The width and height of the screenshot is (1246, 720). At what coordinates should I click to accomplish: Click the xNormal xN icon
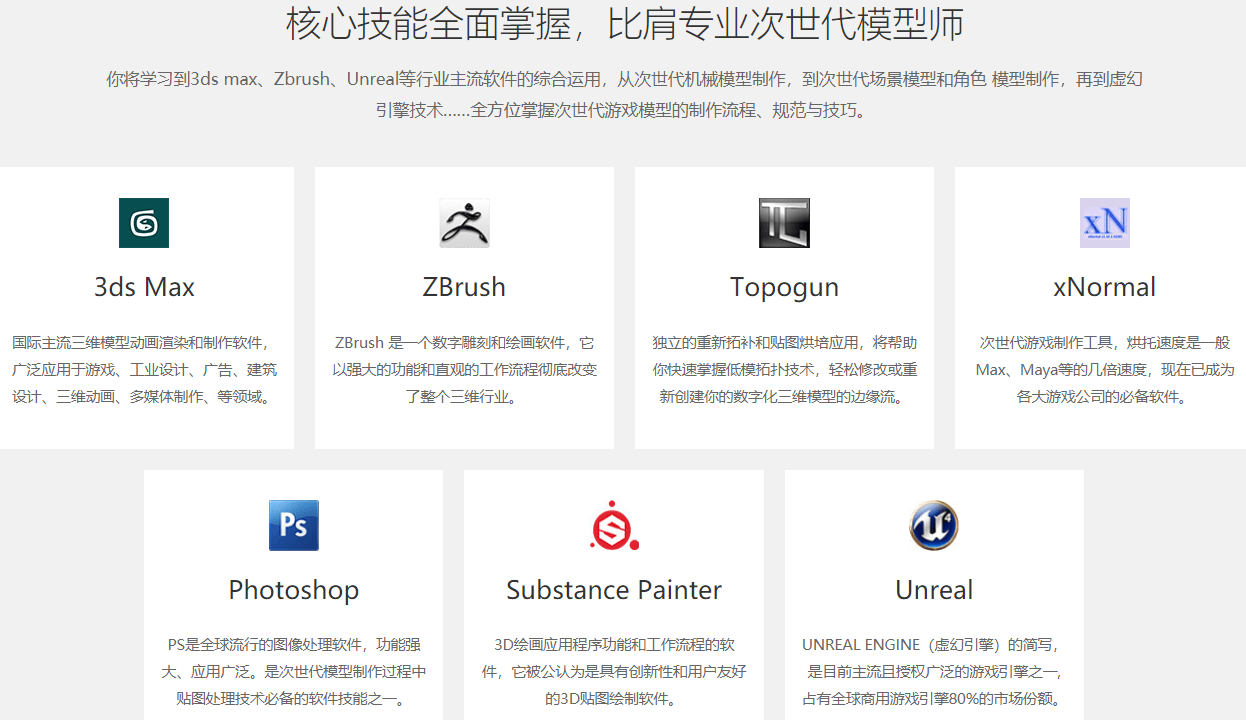click(1104, 223)
